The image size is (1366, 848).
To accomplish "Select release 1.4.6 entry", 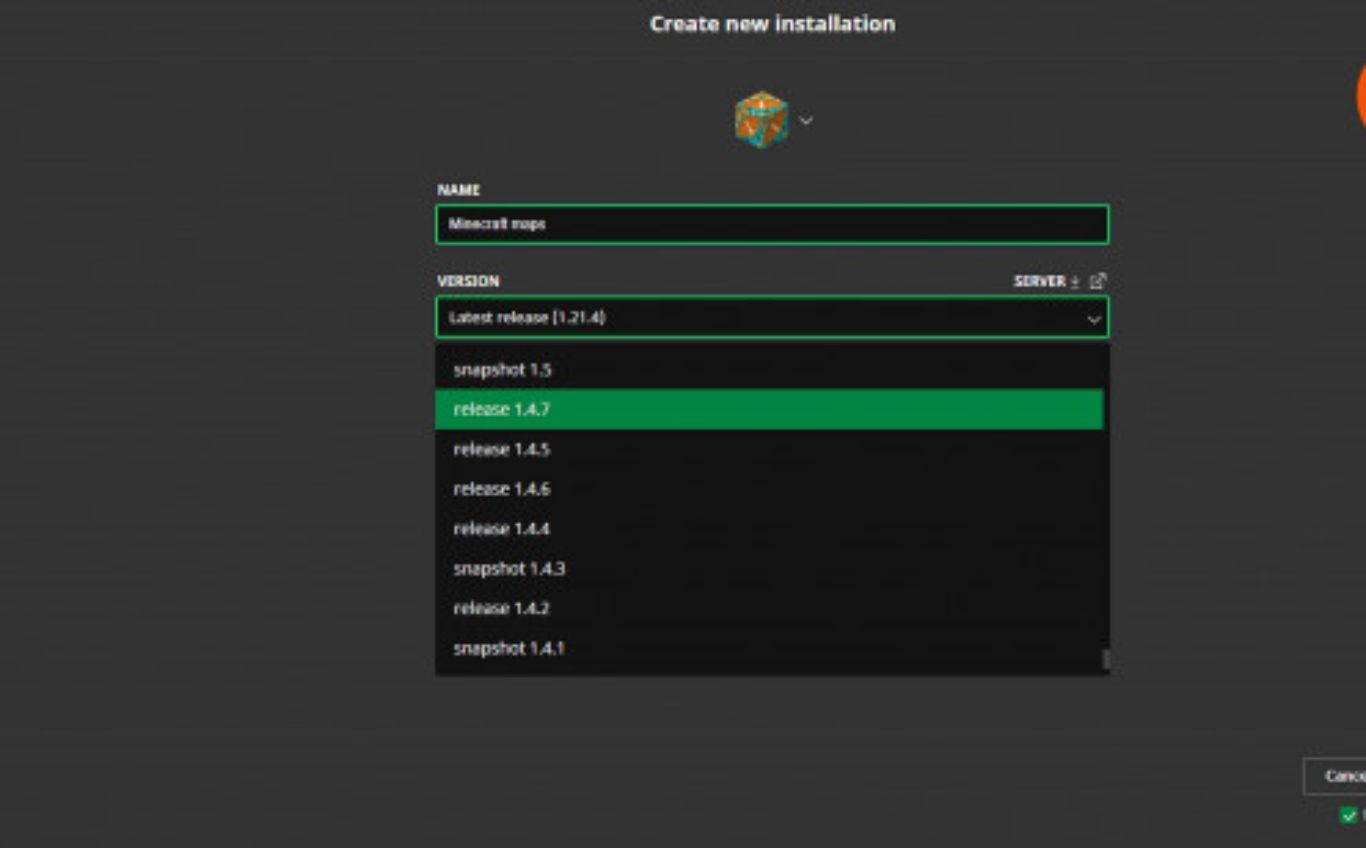I will [x=770, y=489].
